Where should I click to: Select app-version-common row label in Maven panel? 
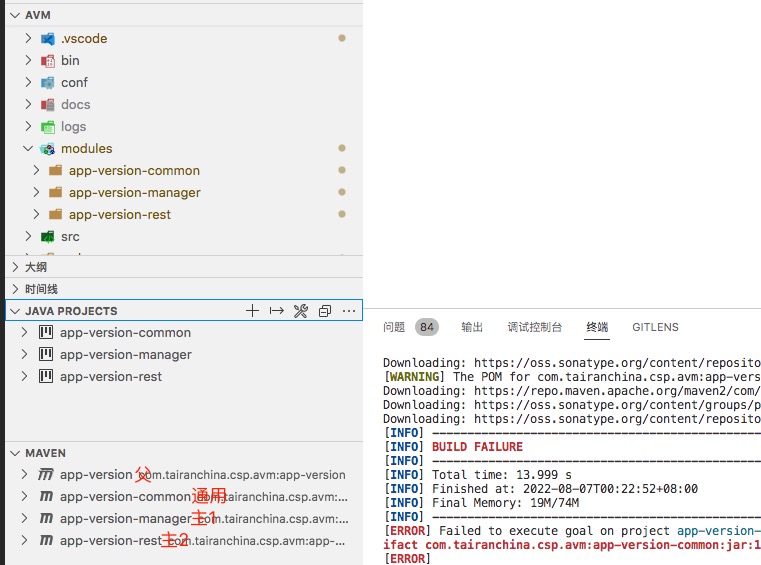pyautogui.click(x=125, y=497)
